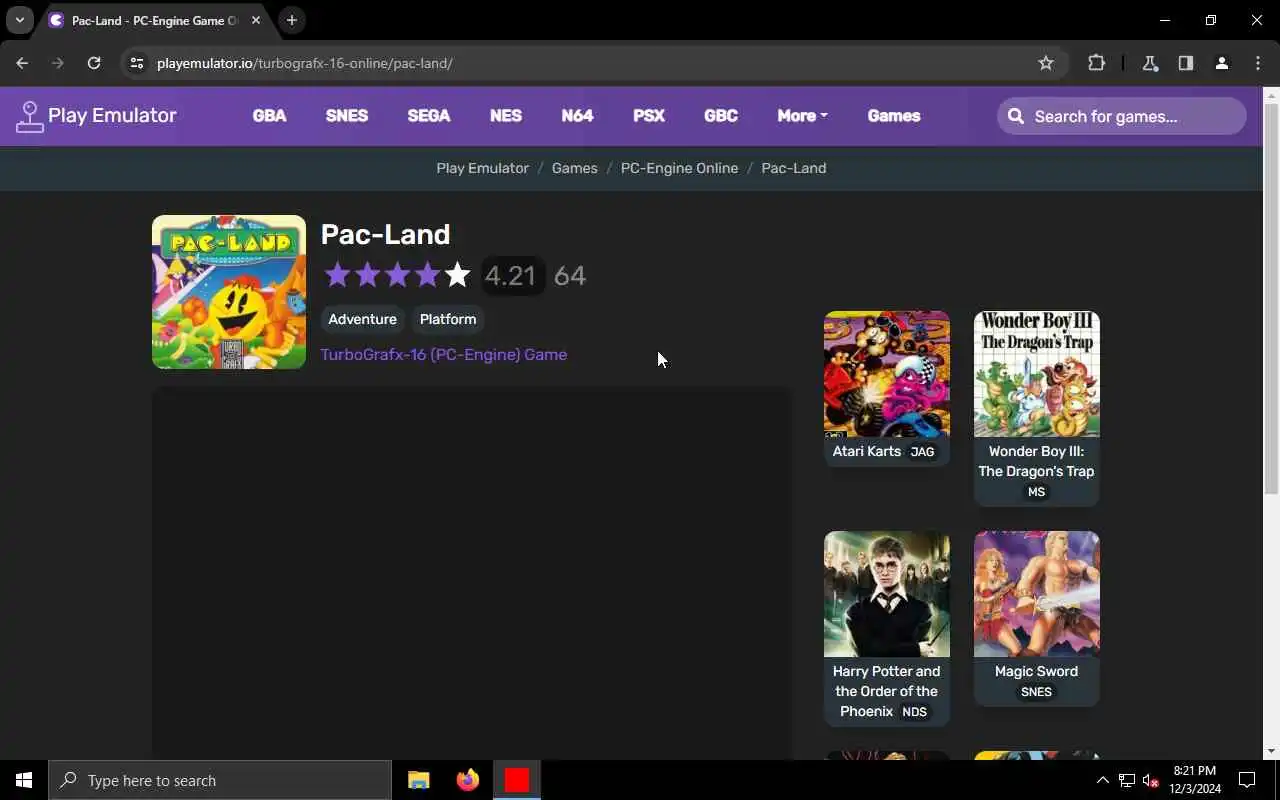Open the N64 games section

pos(577,116)
